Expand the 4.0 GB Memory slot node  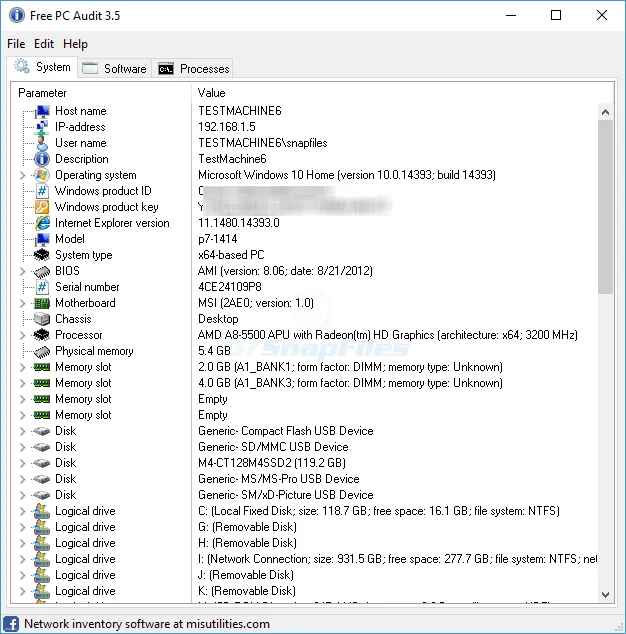[x=23, y=383]
